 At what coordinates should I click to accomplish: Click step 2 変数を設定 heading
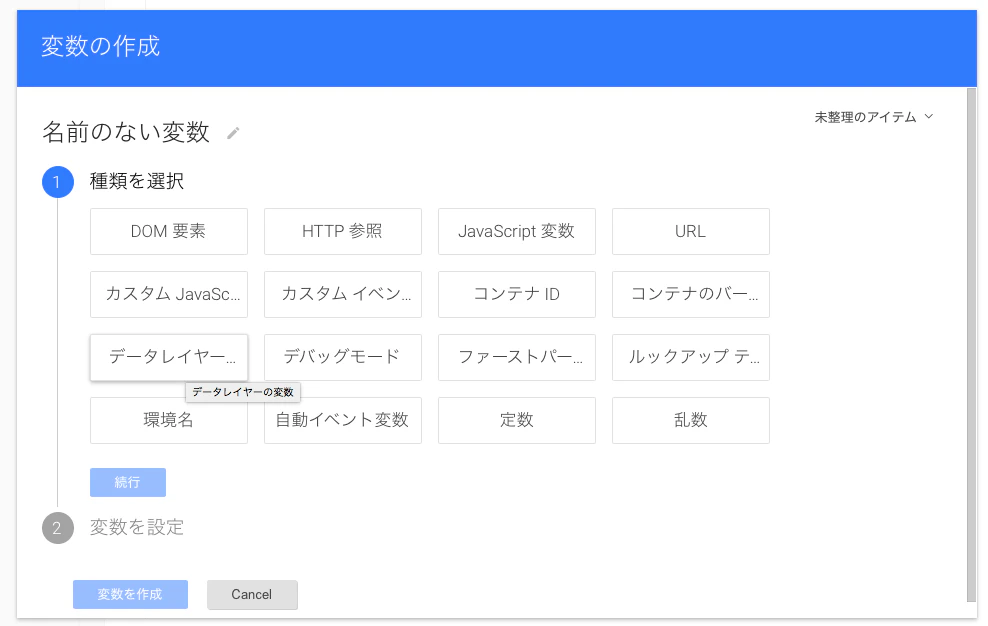coord(137,527)
